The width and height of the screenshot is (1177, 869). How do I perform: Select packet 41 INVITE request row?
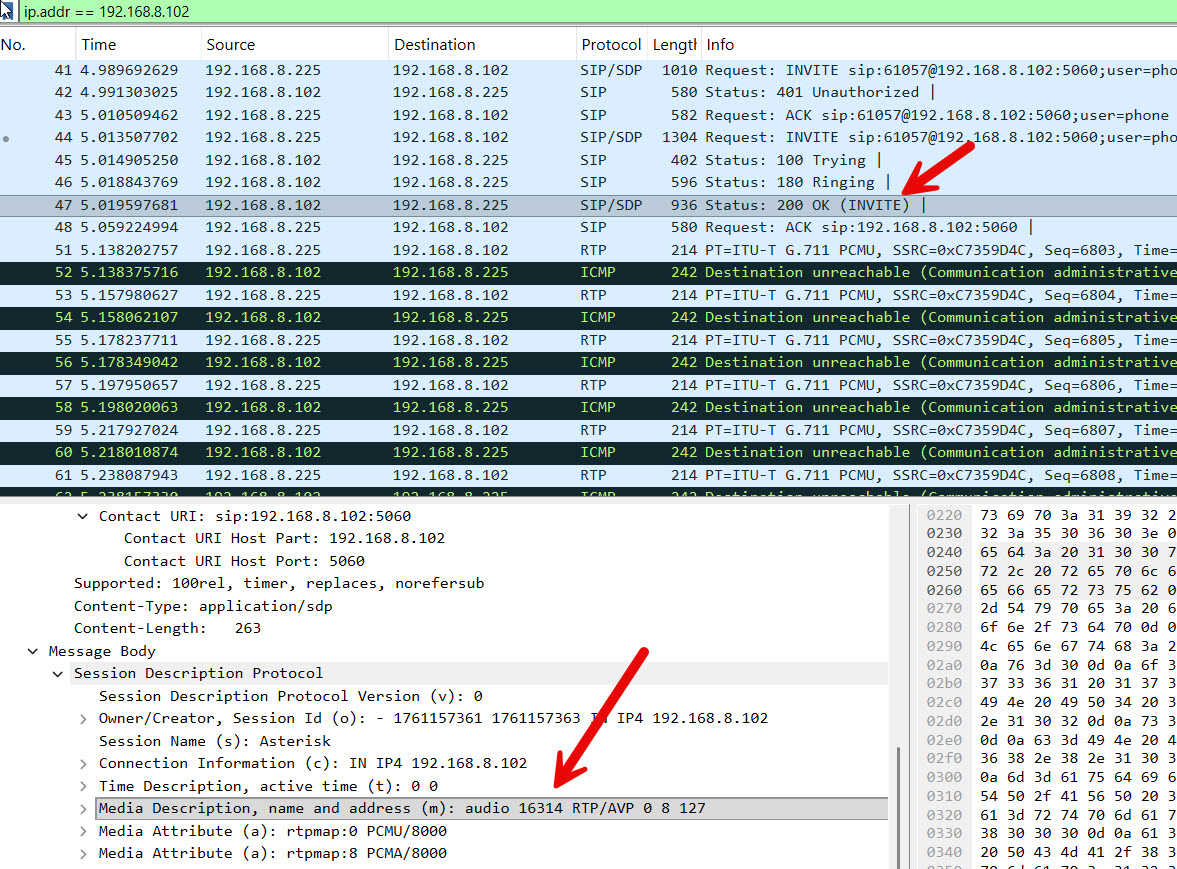(x=500, y=70)
